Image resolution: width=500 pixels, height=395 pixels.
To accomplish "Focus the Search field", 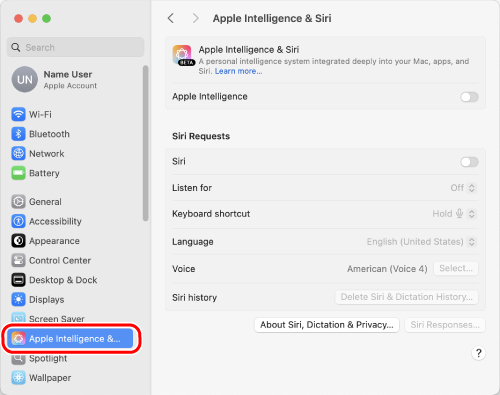I will point(76,47).
